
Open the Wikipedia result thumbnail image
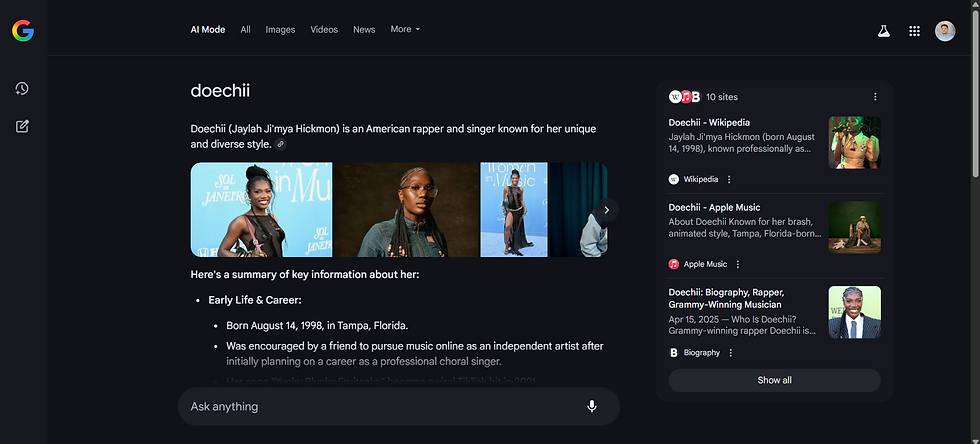click(x=854, y=143)
